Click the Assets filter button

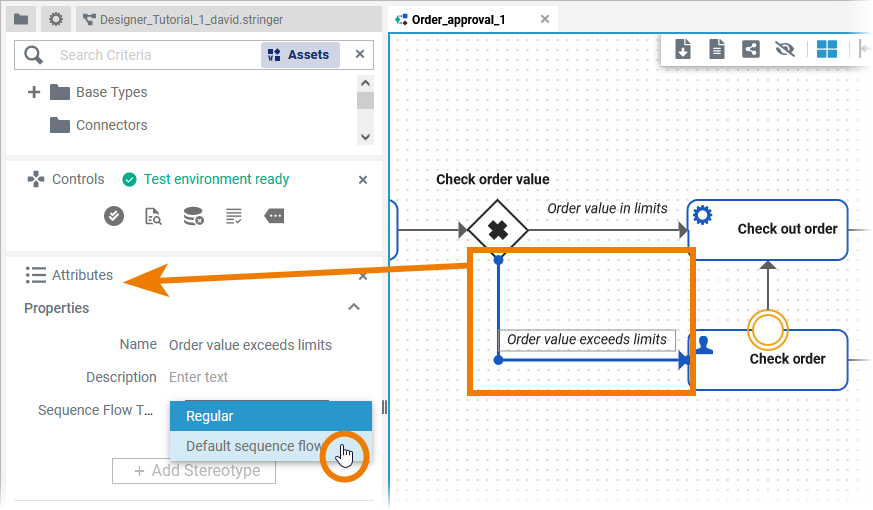coord(300,55)
